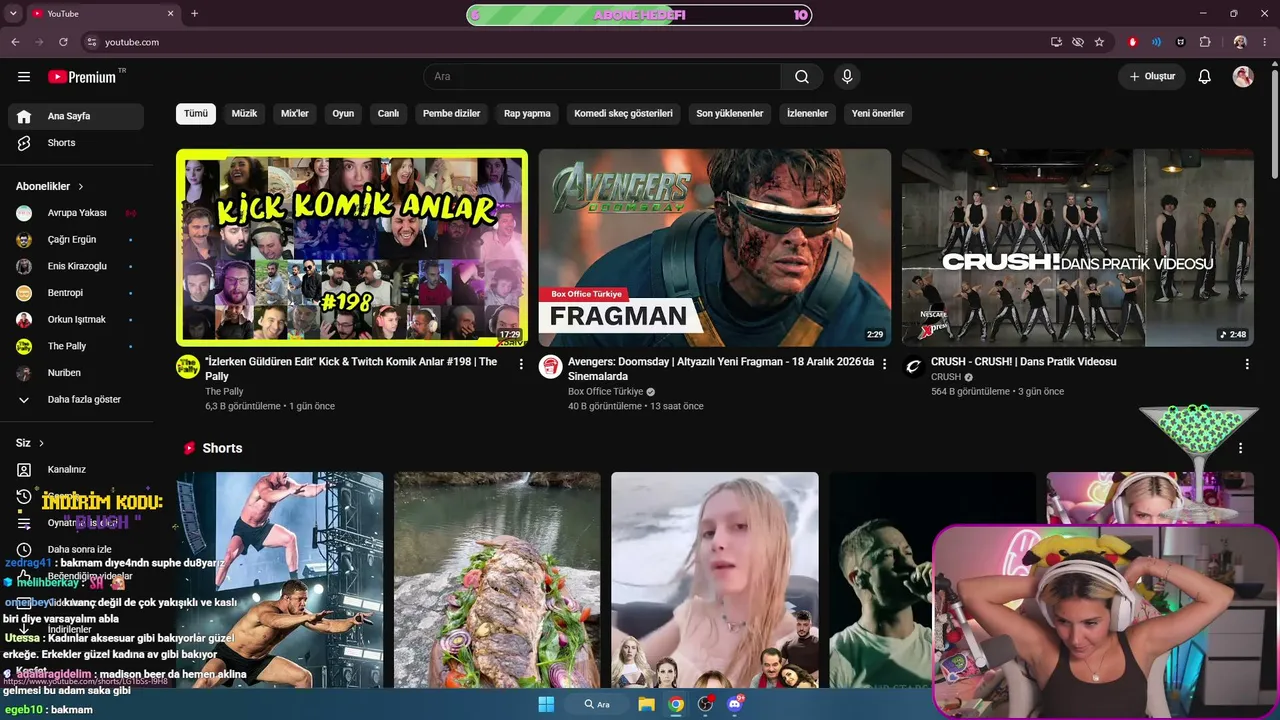
Task: Open Nuriben subscription channel
Action: pos(76,373)
